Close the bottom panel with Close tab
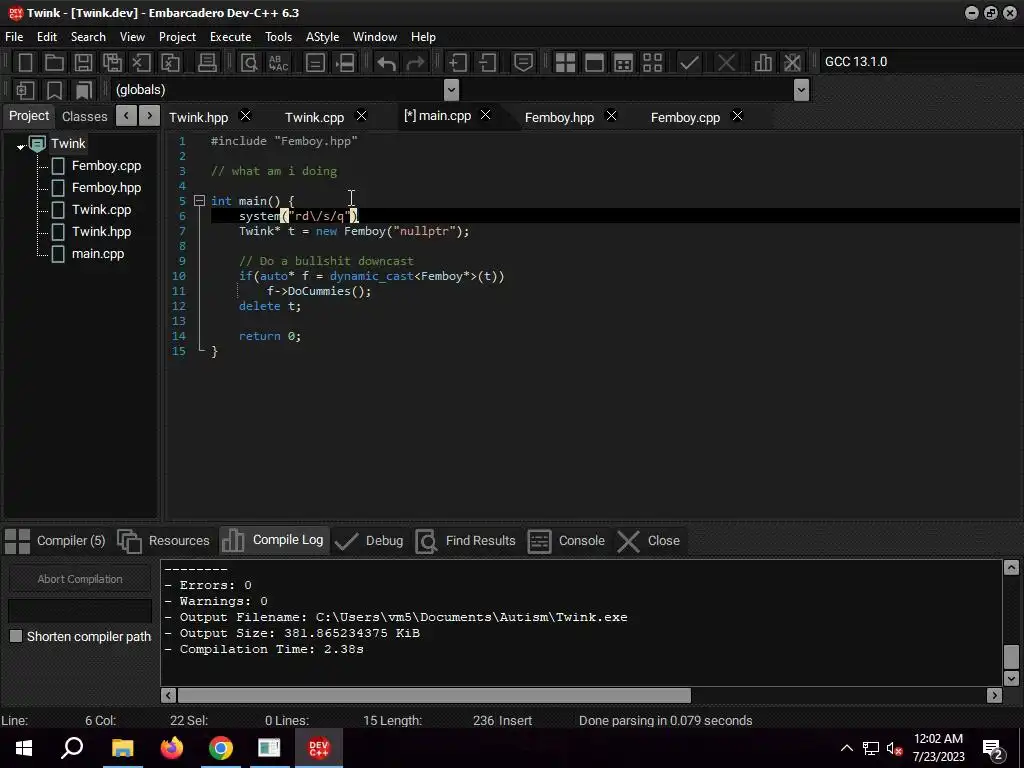Image resolution: width=1024 pixels, height=768 pixels. tap(649, 541)
